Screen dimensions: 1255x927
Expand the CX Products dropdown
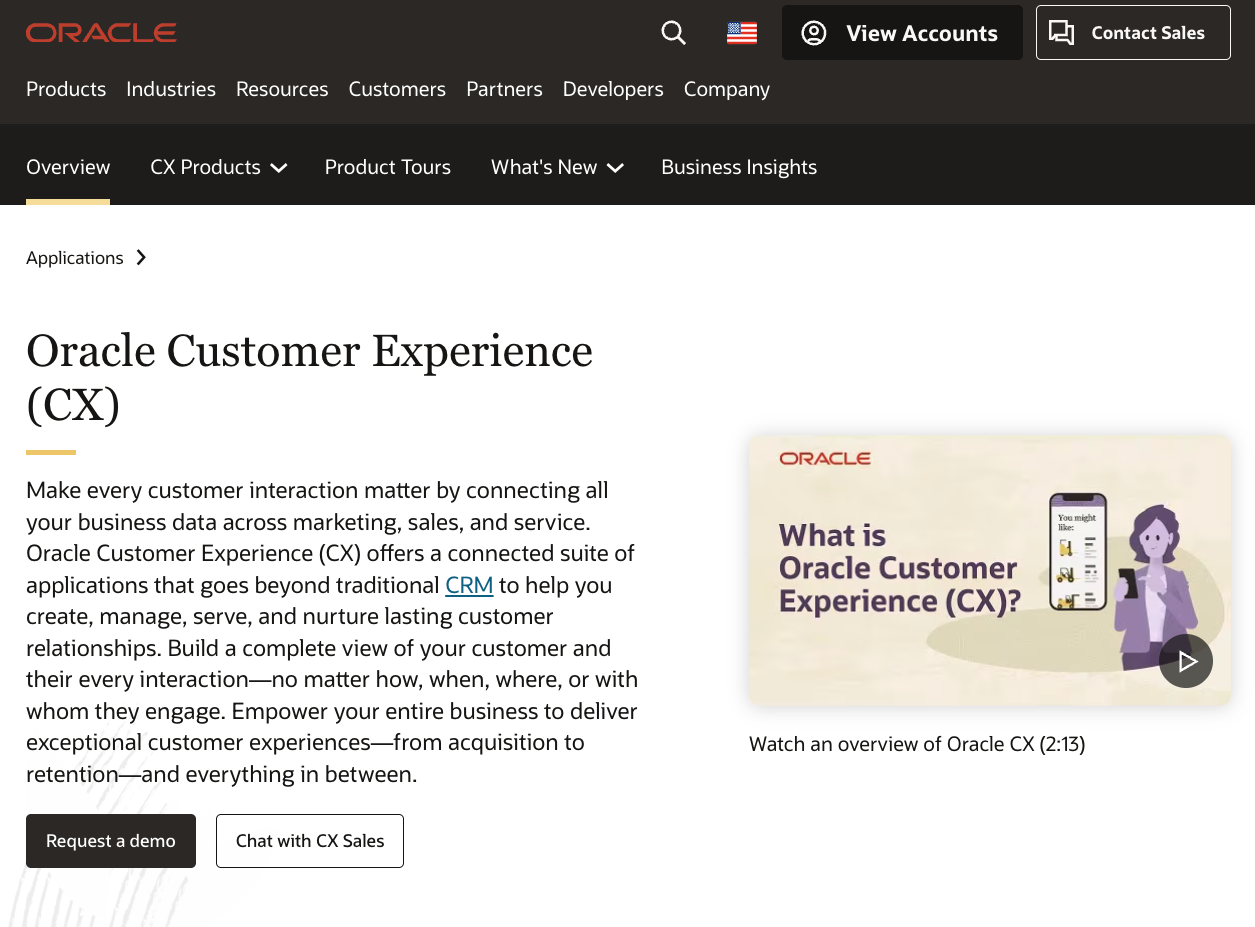[219, 167]
